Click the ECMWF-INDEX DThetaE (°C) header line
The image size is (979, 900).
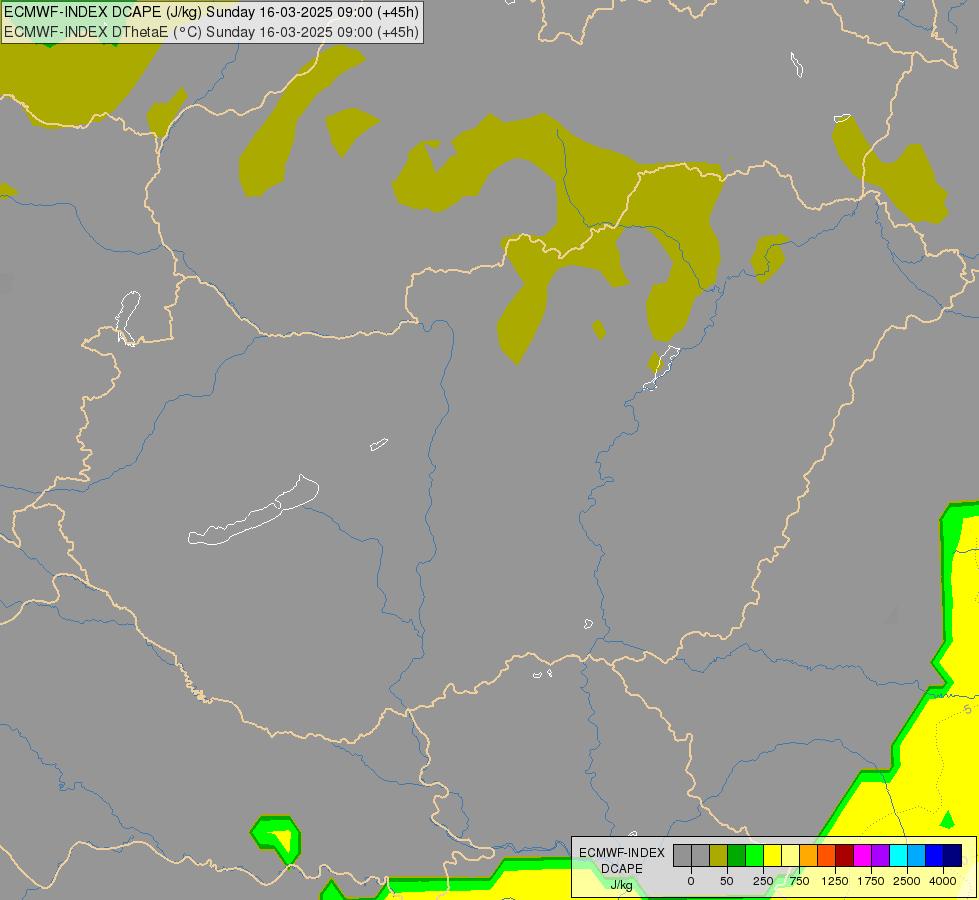click(x=212, y=32)
